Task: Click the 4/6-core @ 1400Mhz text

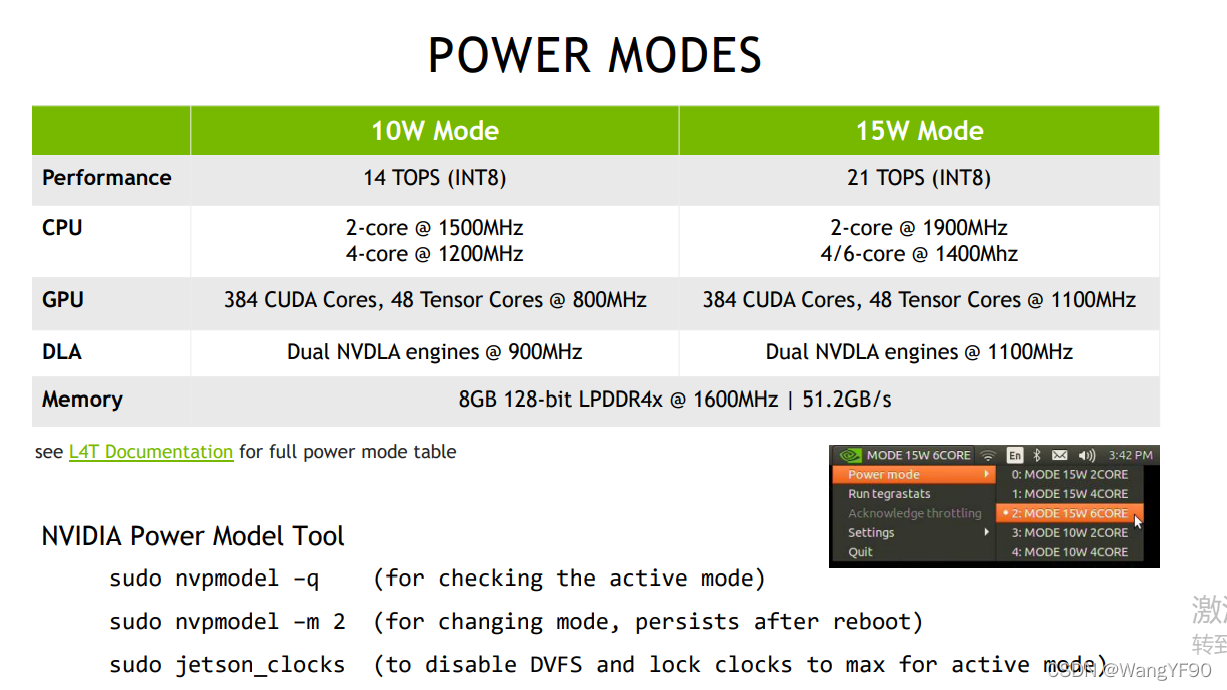Action: tap(919, 254)
